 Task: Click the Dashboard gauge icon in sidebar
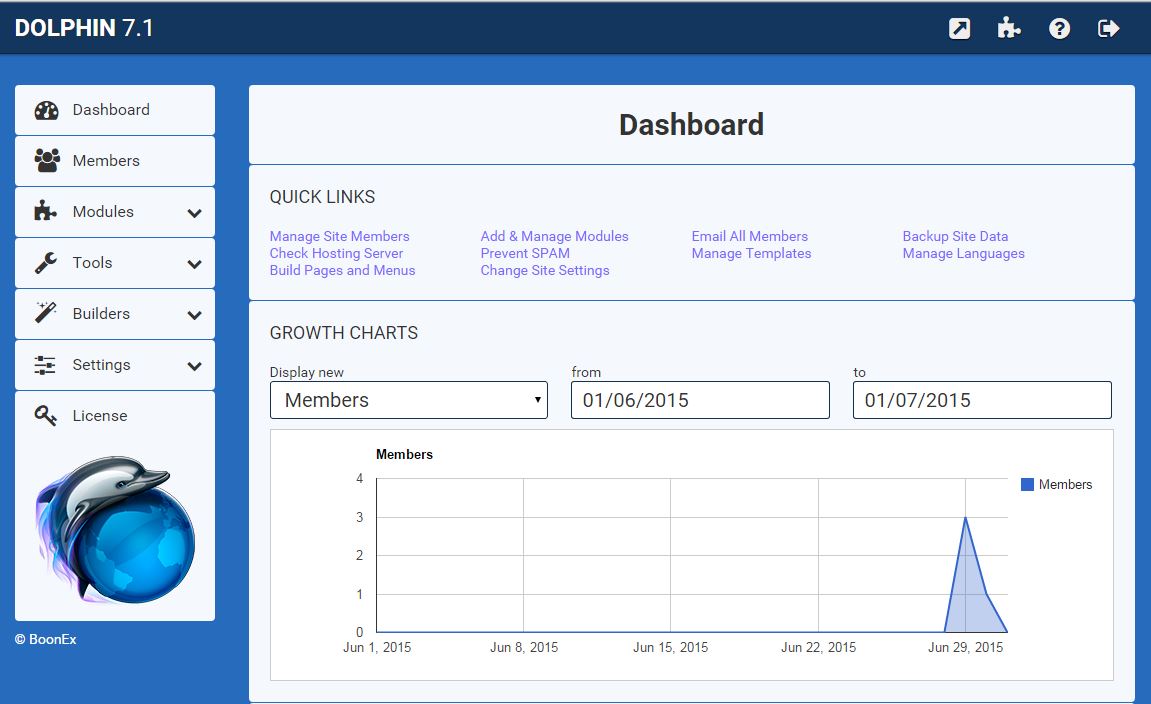(46, 110)
